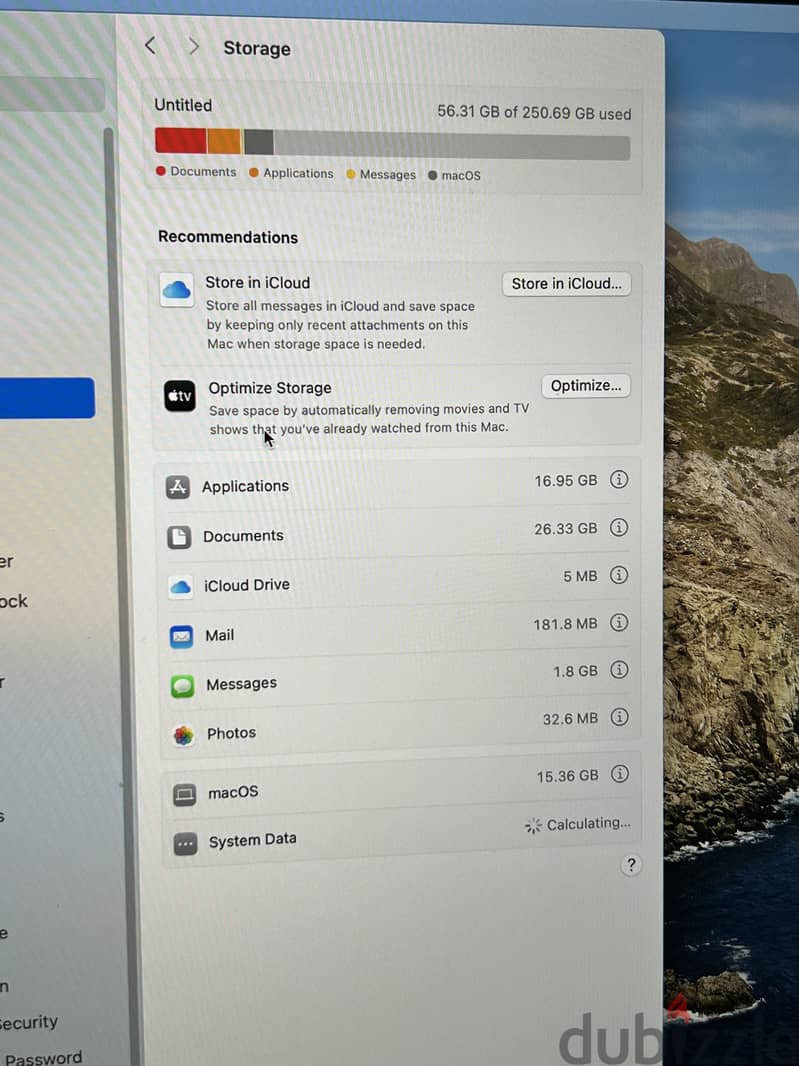Viewport: 799px width, 1066px height.
Task: Click the Store in iCloud... button
Action: [x=566, y=283]
